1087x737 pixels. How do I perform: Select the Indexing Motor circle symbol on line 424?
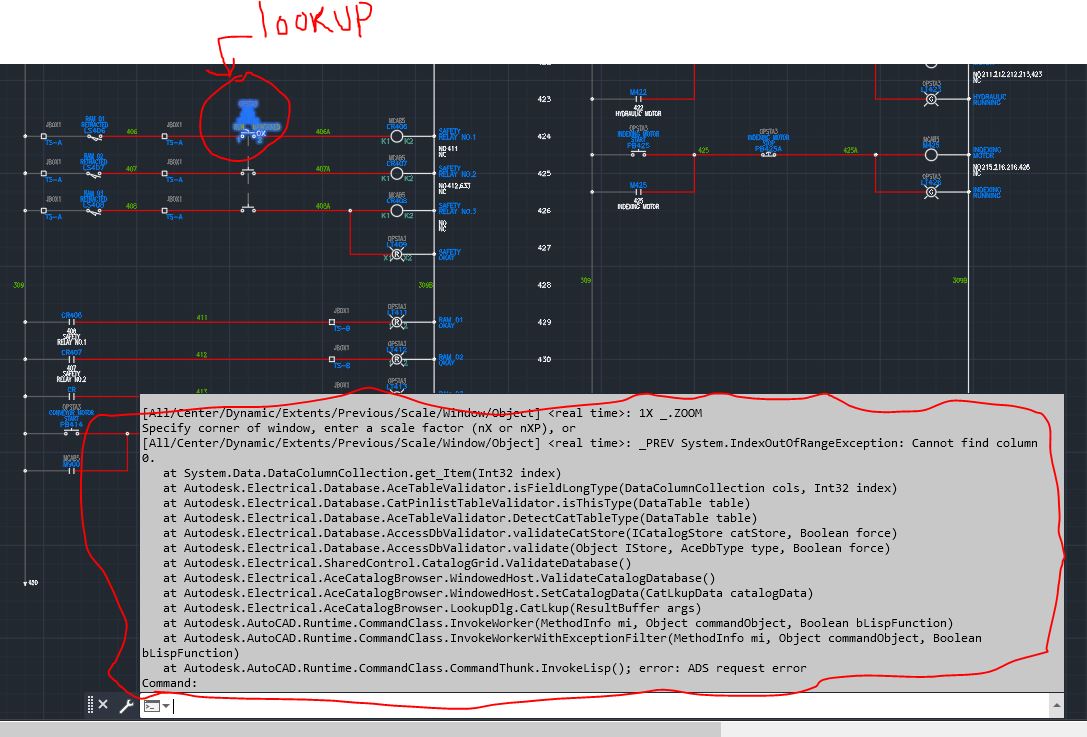click(933, 153)
